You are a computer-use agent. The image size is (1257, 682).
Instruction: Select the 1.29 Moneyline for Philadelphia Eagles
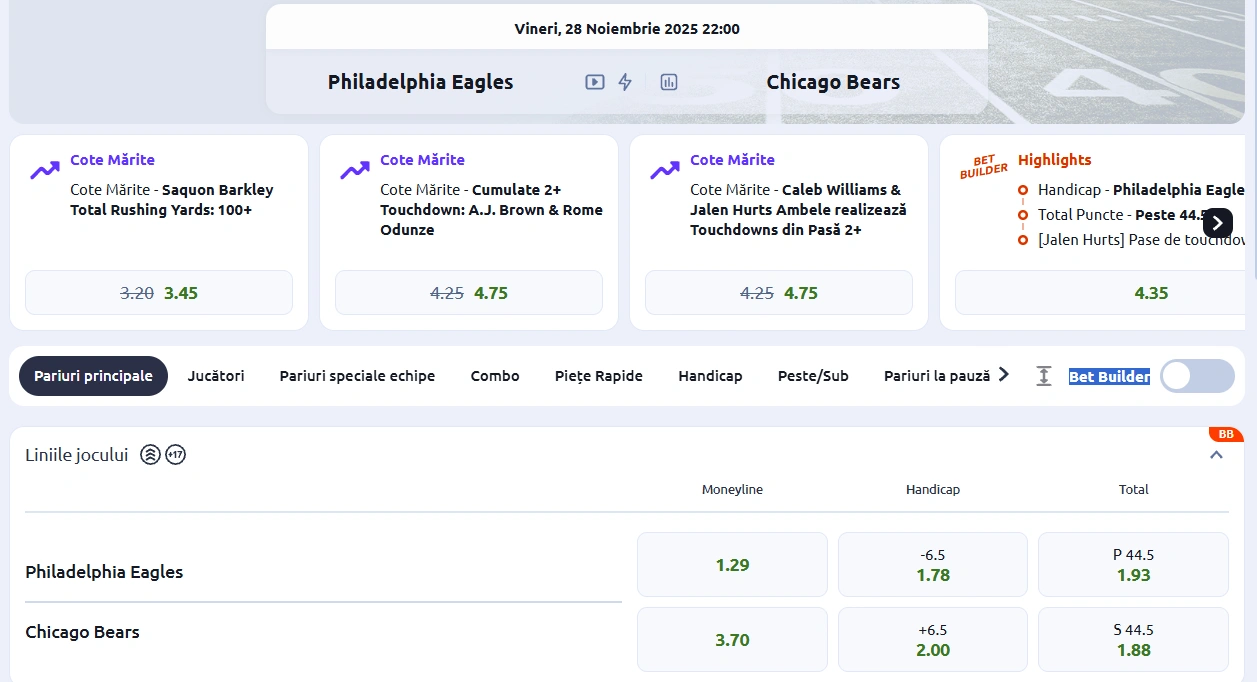click(x=731, y=564)
